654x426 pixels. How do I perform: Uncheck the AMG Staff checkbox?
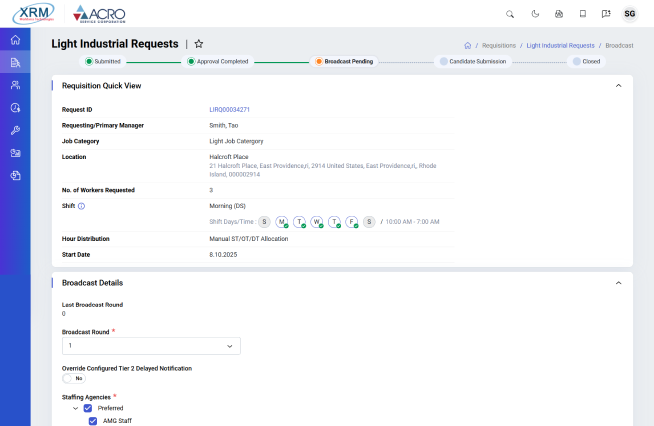pos(94,421)
